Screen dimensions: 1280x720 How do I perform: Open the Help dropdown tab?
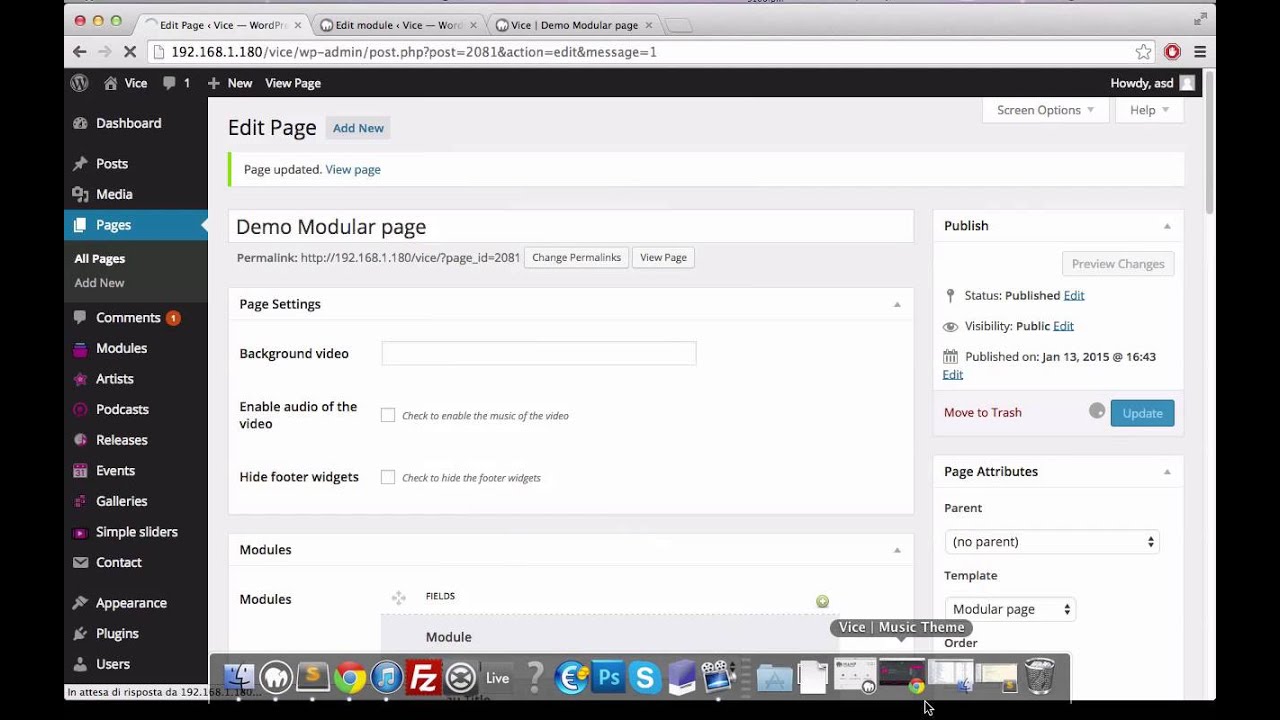pos(1149,110)
